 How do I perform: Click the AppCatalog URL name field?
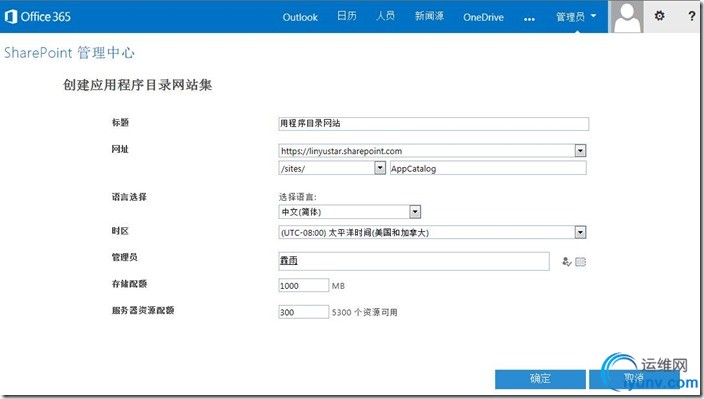488,168
